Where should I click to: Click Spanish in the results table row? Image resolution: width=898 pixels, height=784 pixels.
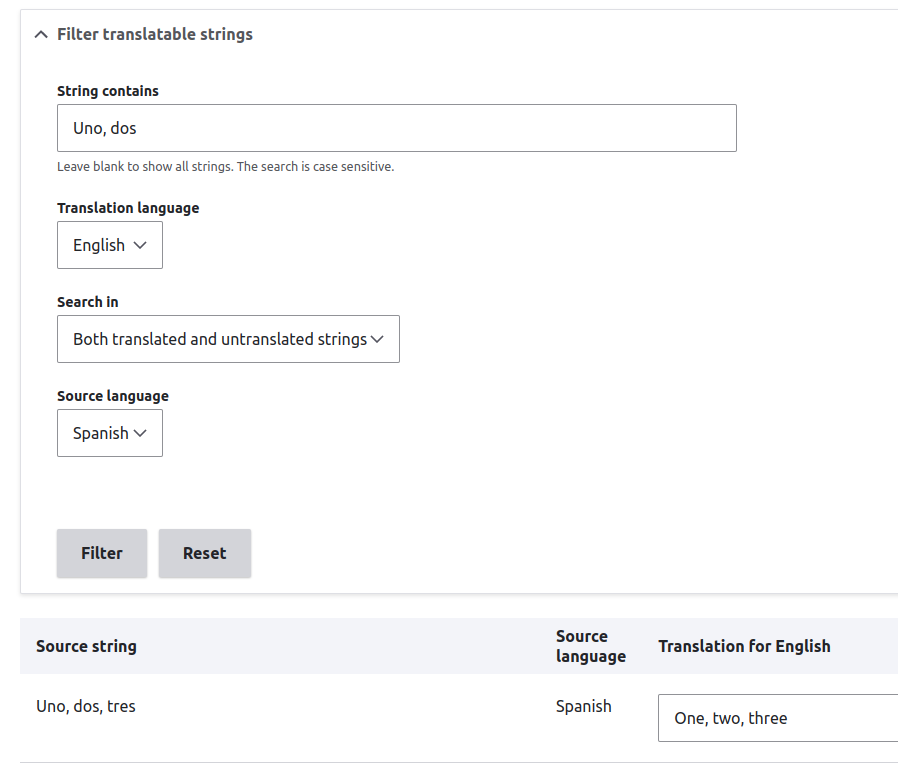pyautogui.click(x=584, y=707)
